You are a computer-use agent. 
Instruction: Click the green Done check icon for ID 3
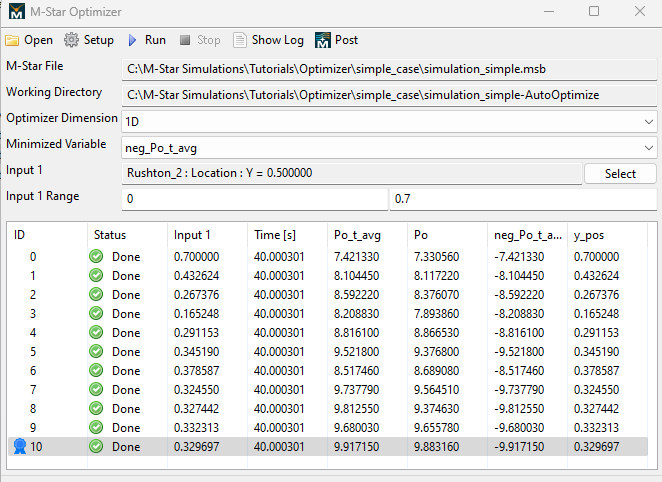[x=96, y=313]
